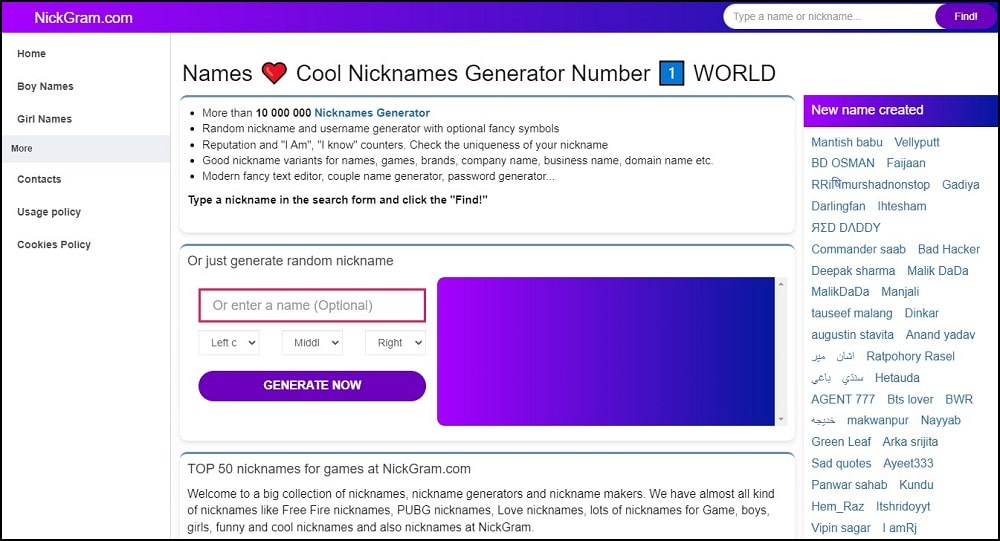
Task: Open the Itshridoyyt nickname link
Action: pos(902,507)
